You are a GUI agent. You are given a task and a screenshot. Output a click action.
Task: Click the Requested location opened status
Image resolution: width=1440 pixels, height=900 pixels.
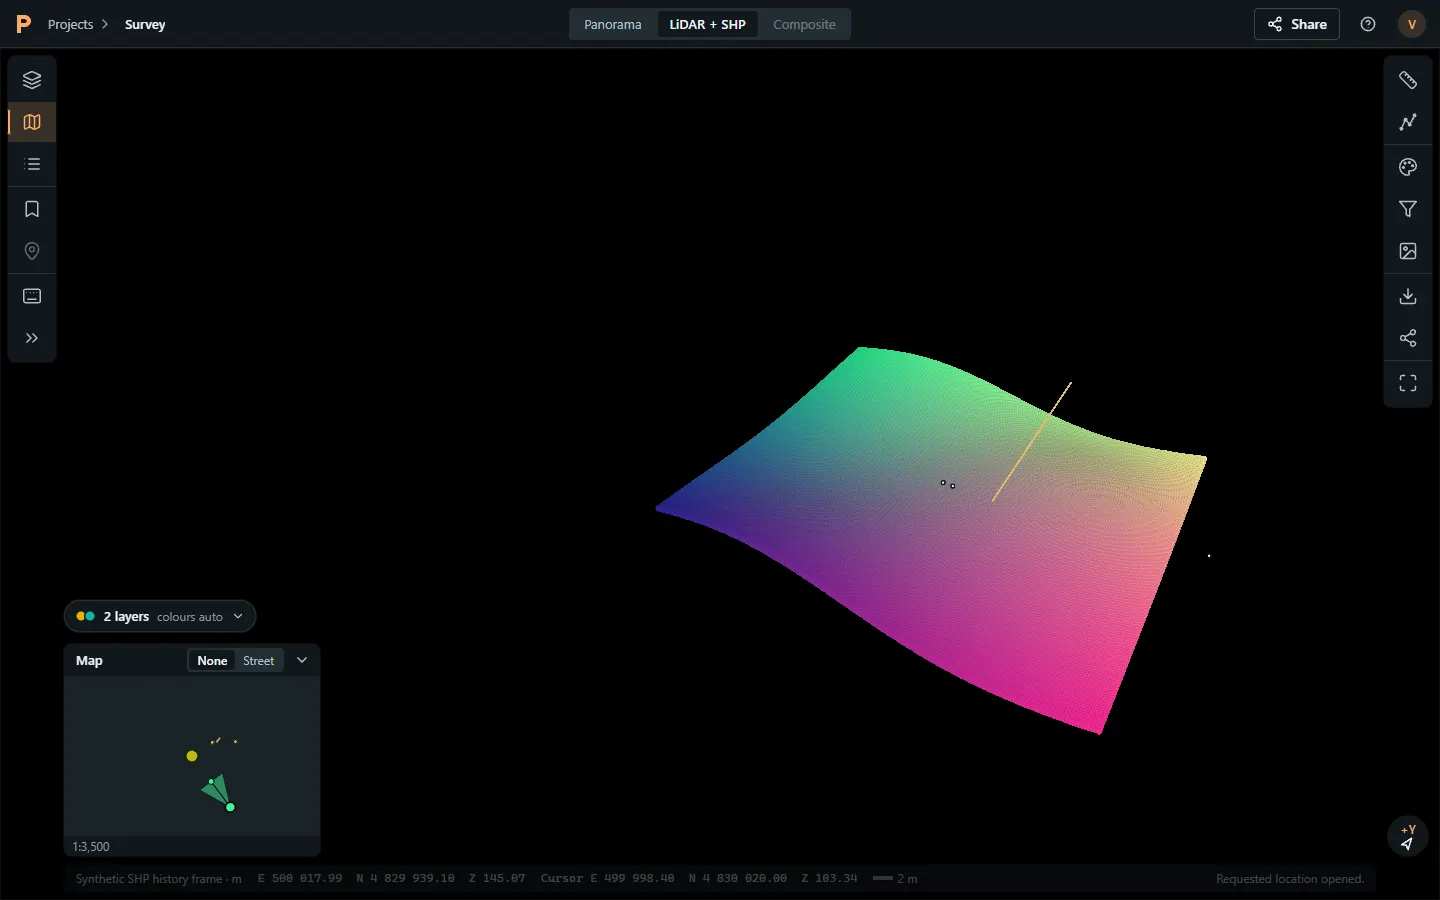1290,879
